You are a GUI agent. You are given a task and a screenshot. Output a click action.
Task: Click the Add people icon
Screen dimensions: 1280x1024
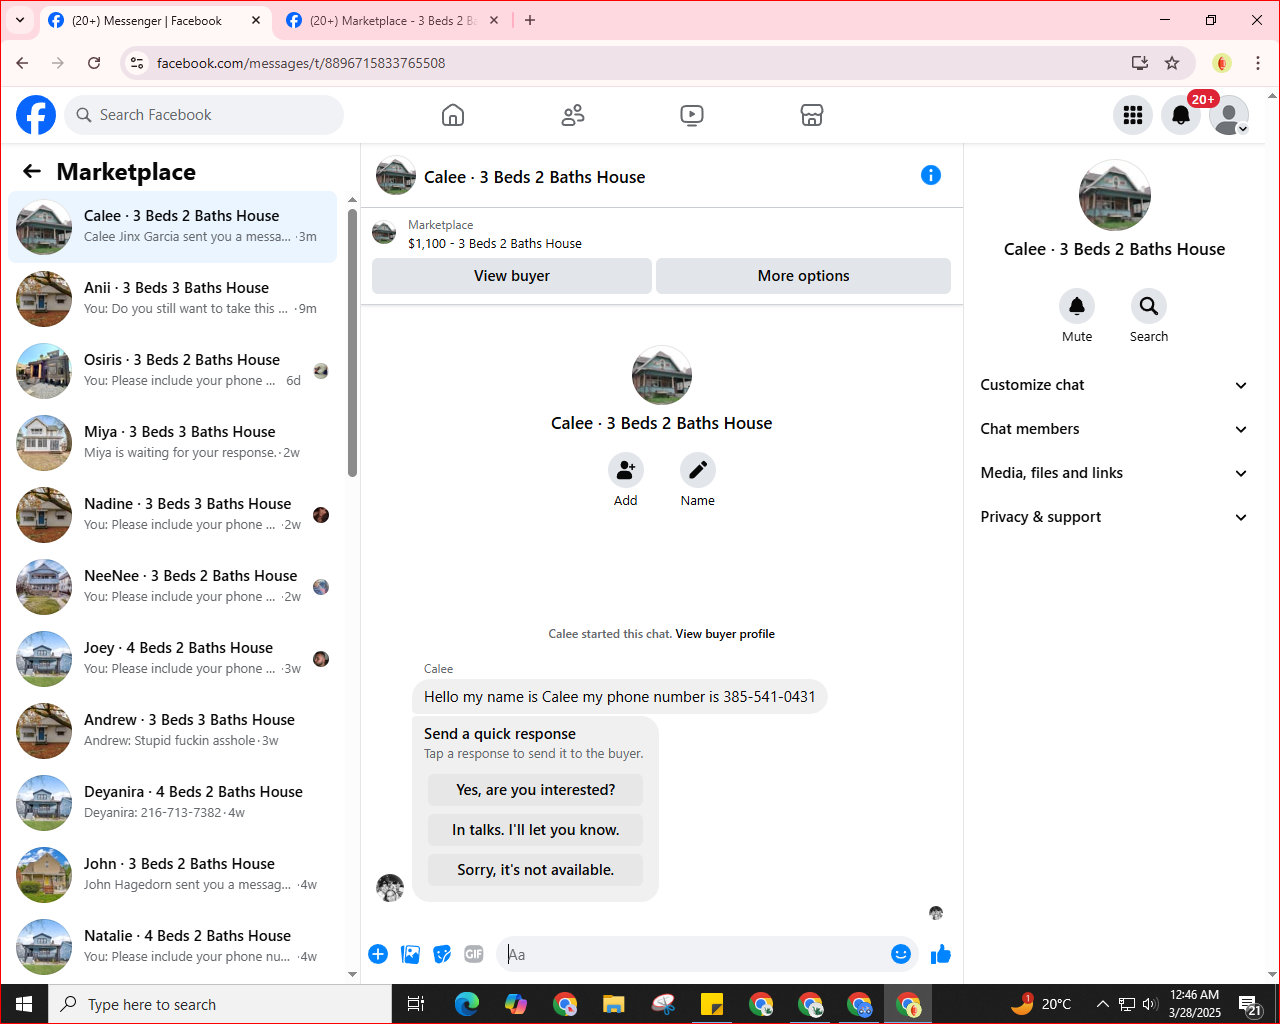(x=626, y=470)
